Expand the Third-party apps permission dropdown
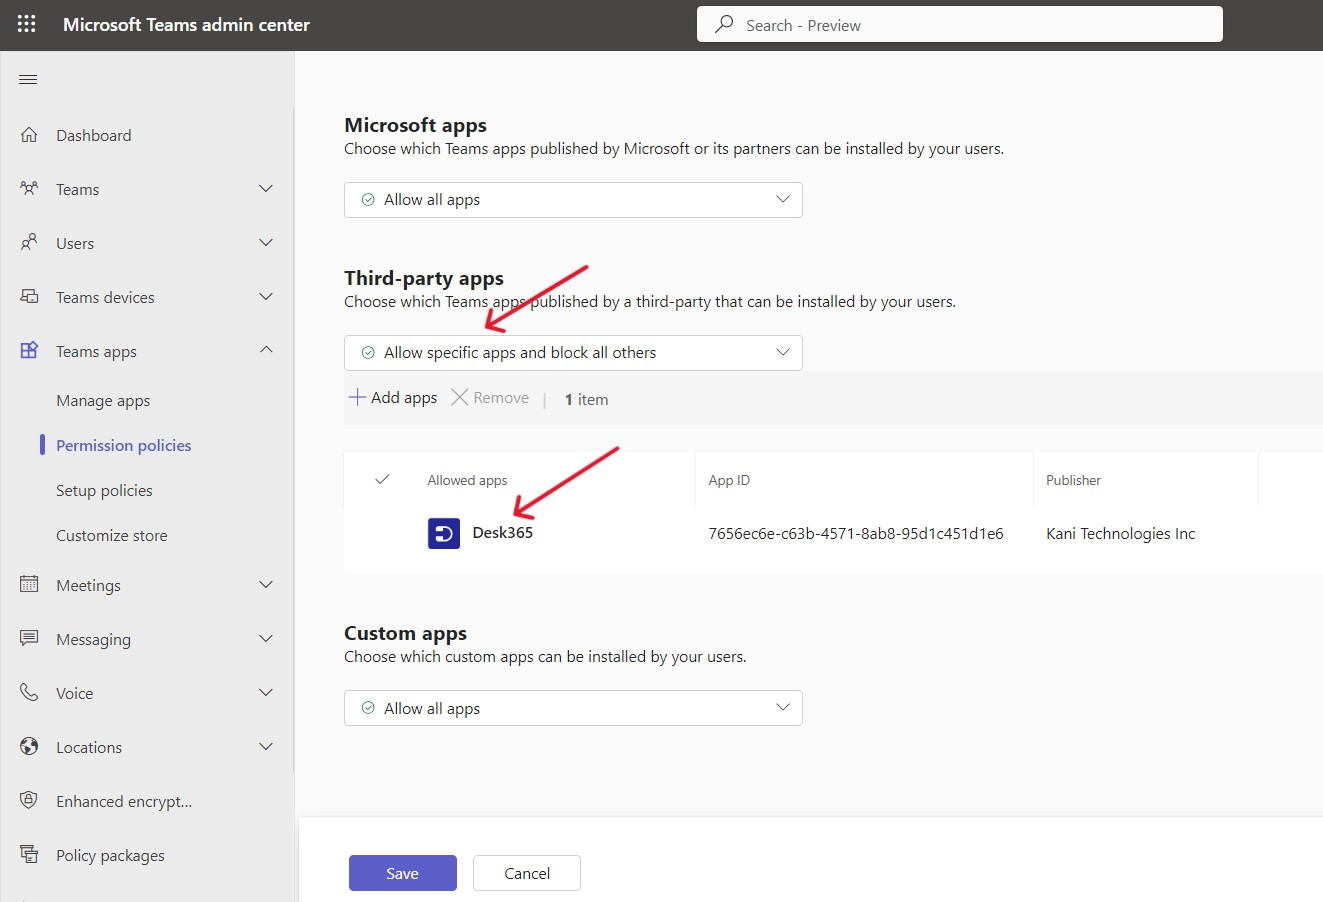1323x902 pixels. point(573,352)
